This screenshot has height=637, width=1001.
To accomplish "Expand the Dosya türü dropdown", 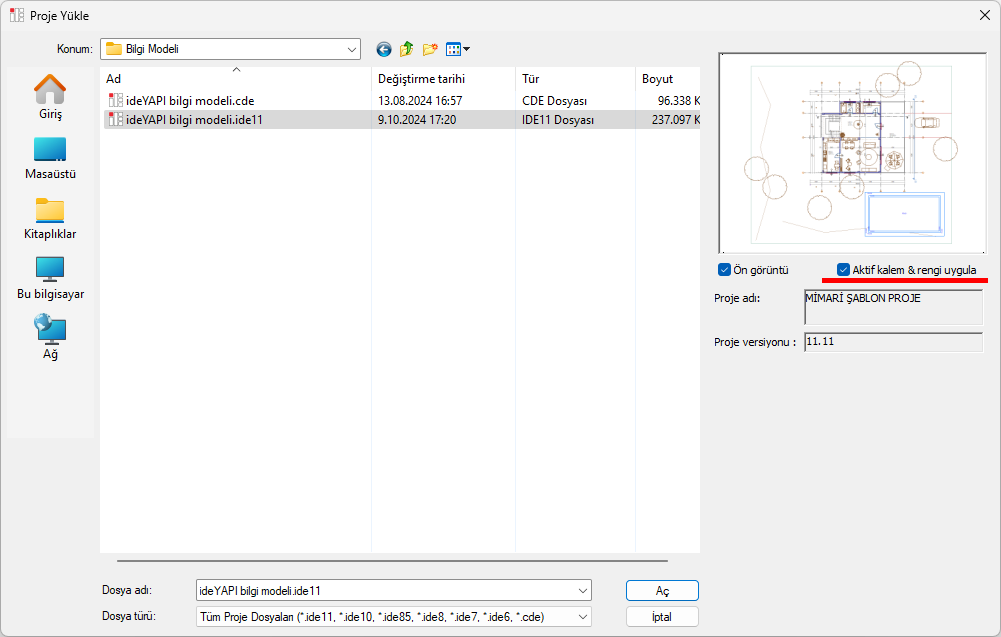I will (583, 617).
